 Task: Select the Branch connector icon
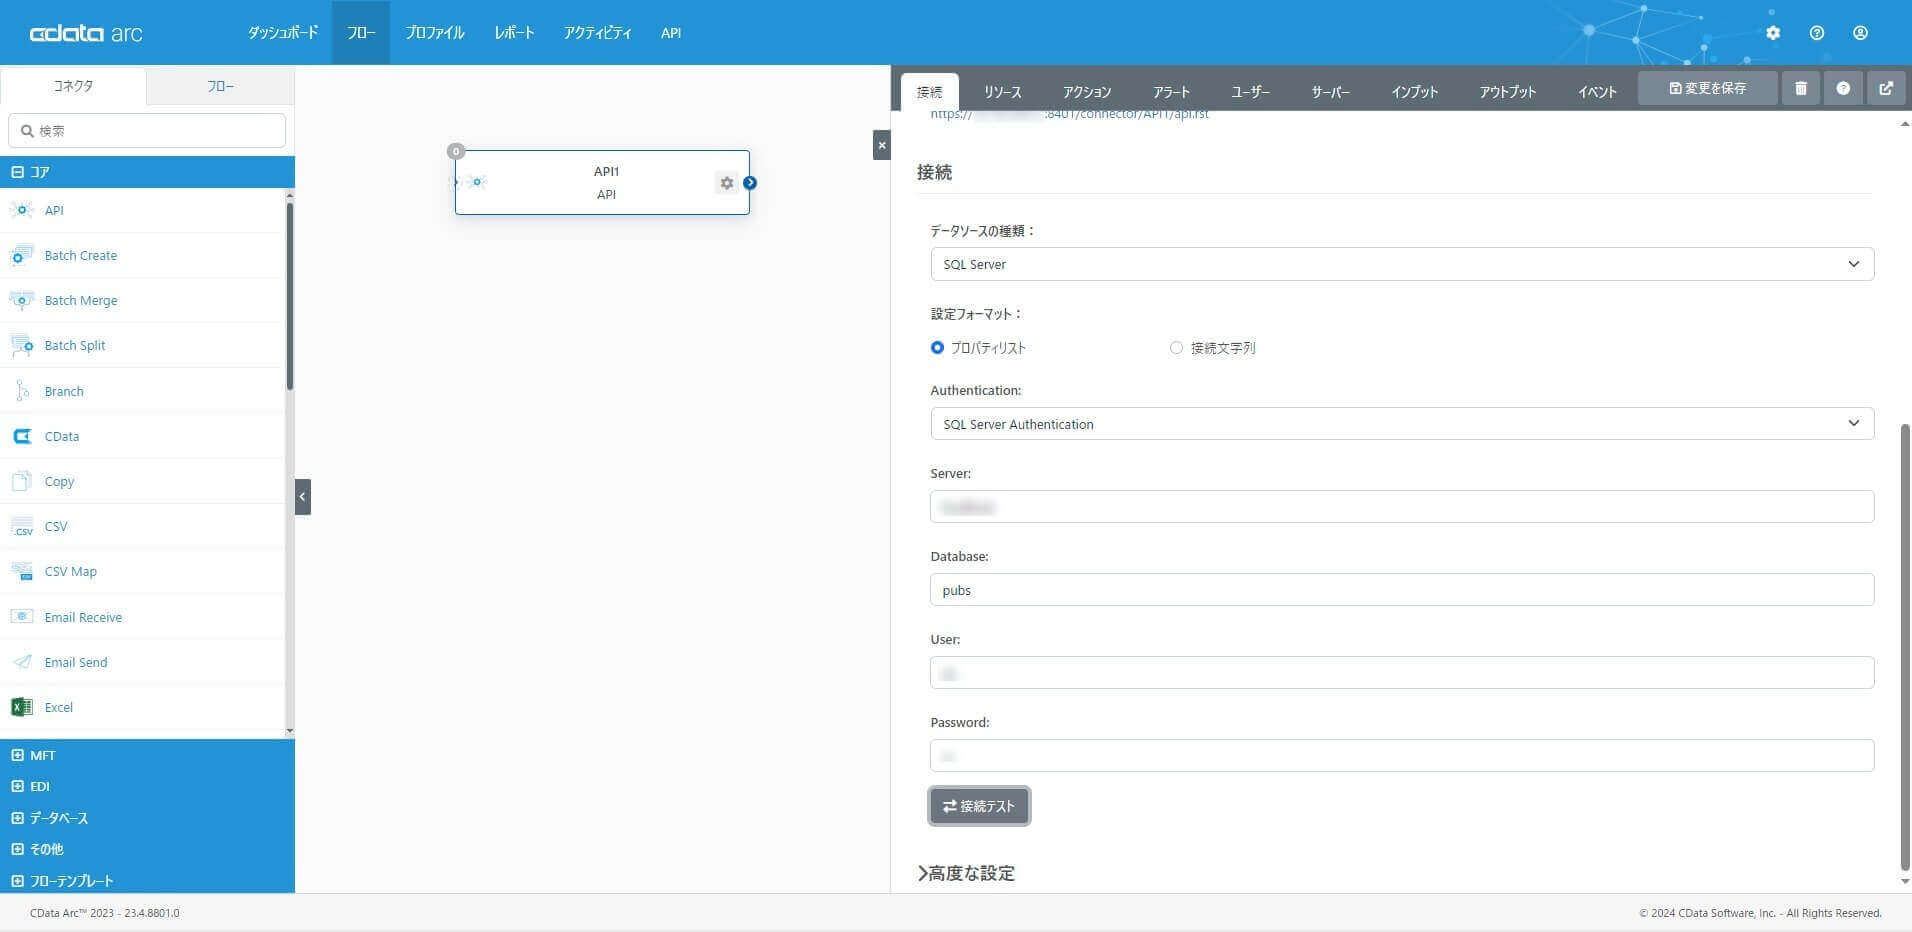(x=22, y=391)
